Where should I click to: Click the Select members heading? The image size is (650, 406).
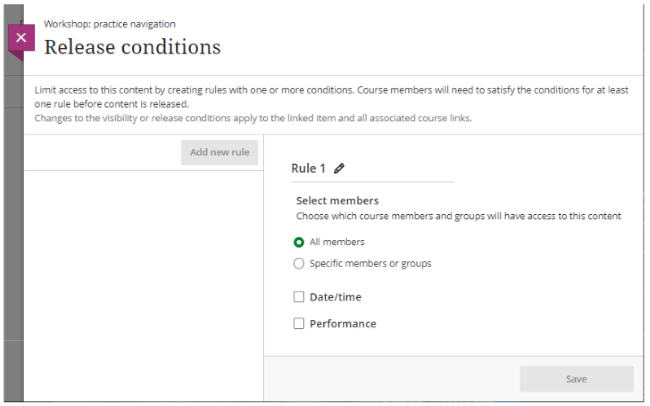337,201
